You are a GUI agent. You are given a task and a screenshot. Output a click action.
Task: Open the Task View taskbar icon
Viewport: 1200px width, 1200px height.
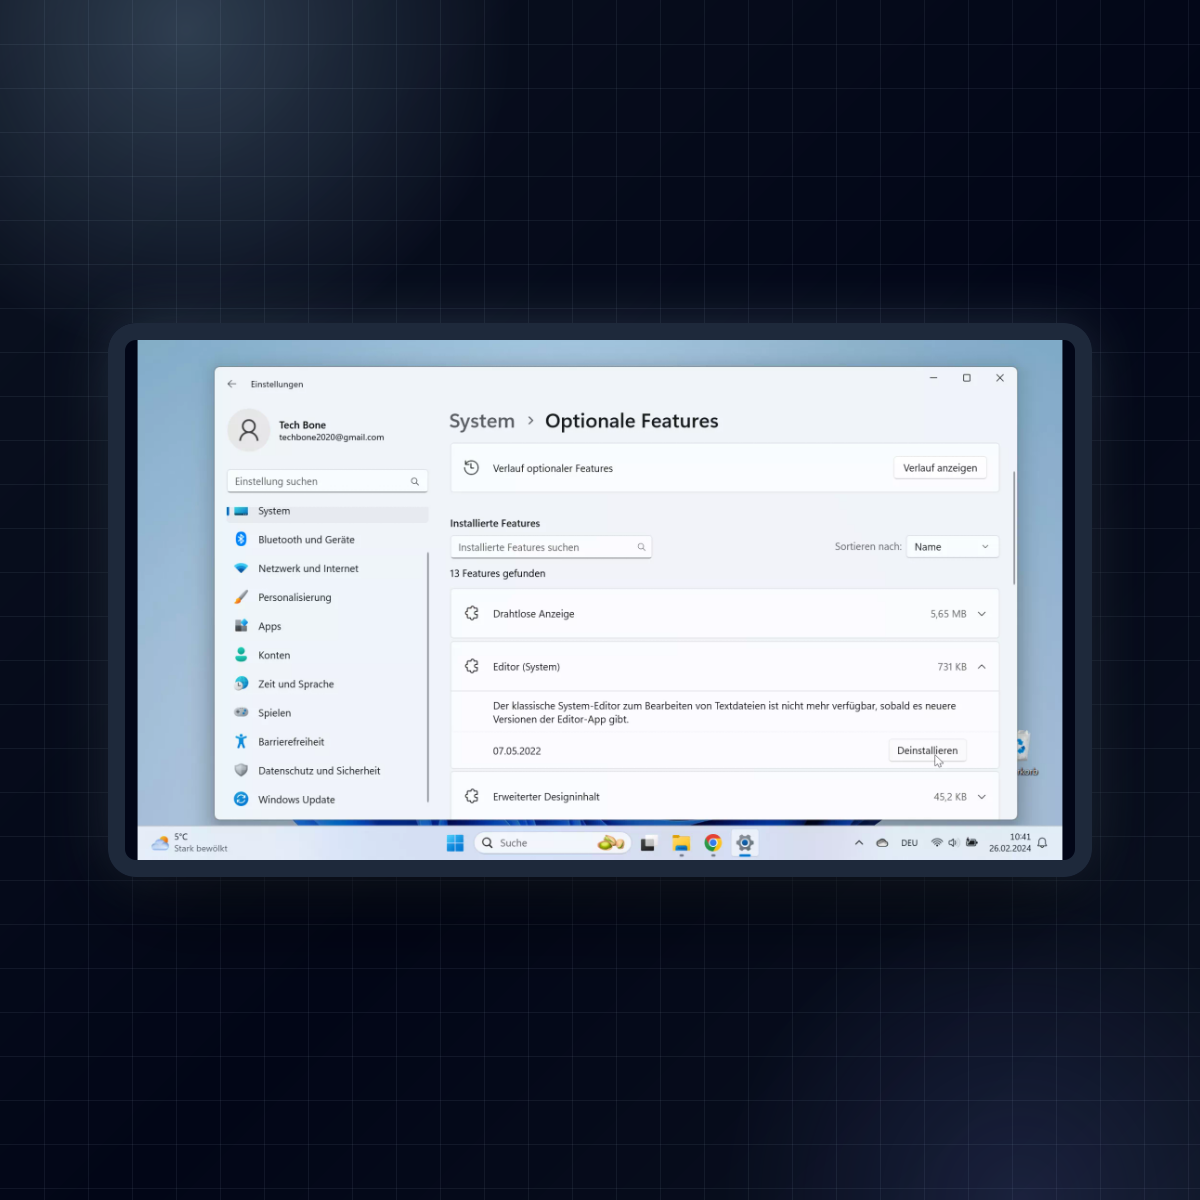(648, 843)
